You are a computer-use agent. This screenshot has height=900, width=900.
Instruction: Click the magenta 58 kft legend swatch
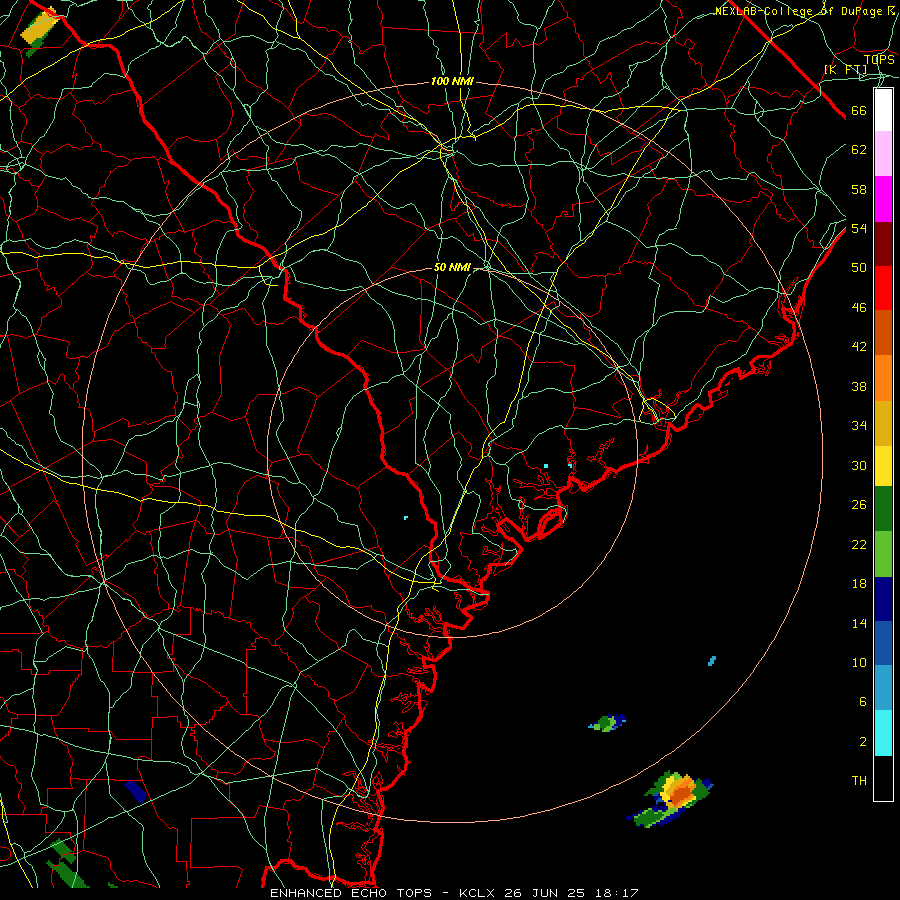point(883,199)
